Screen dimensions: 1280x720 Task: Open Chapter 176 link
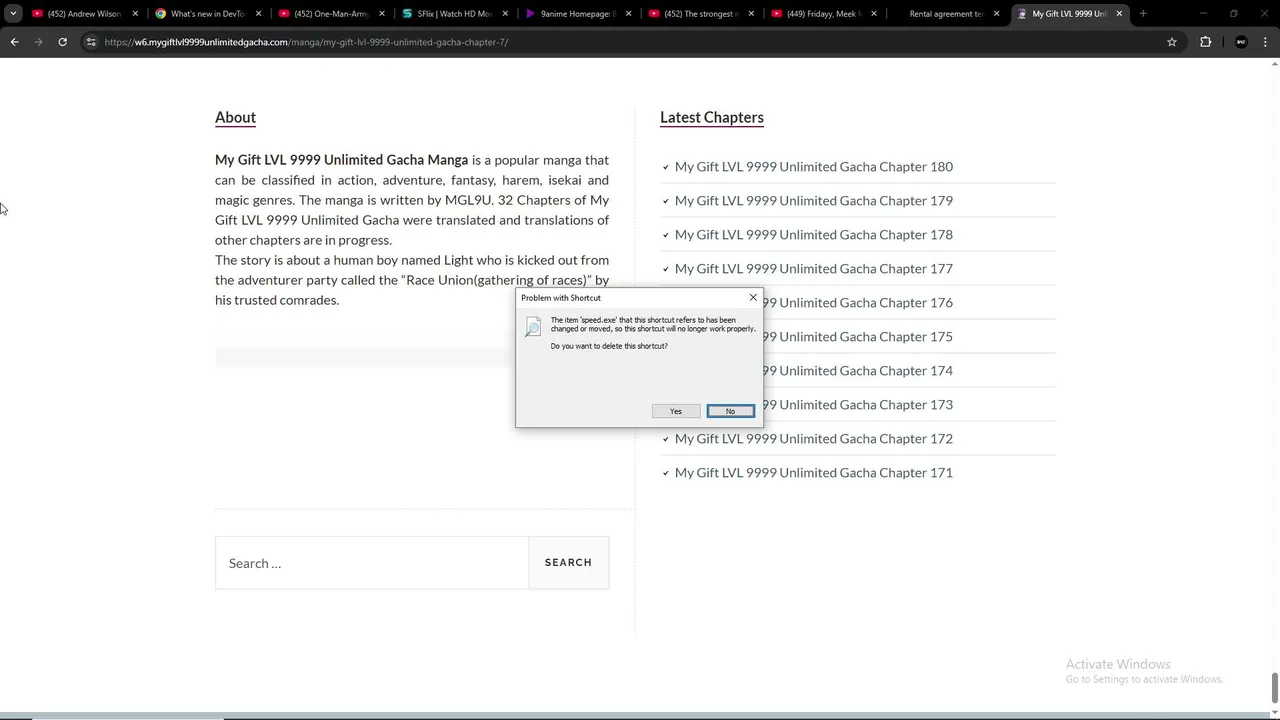point(858,302)
